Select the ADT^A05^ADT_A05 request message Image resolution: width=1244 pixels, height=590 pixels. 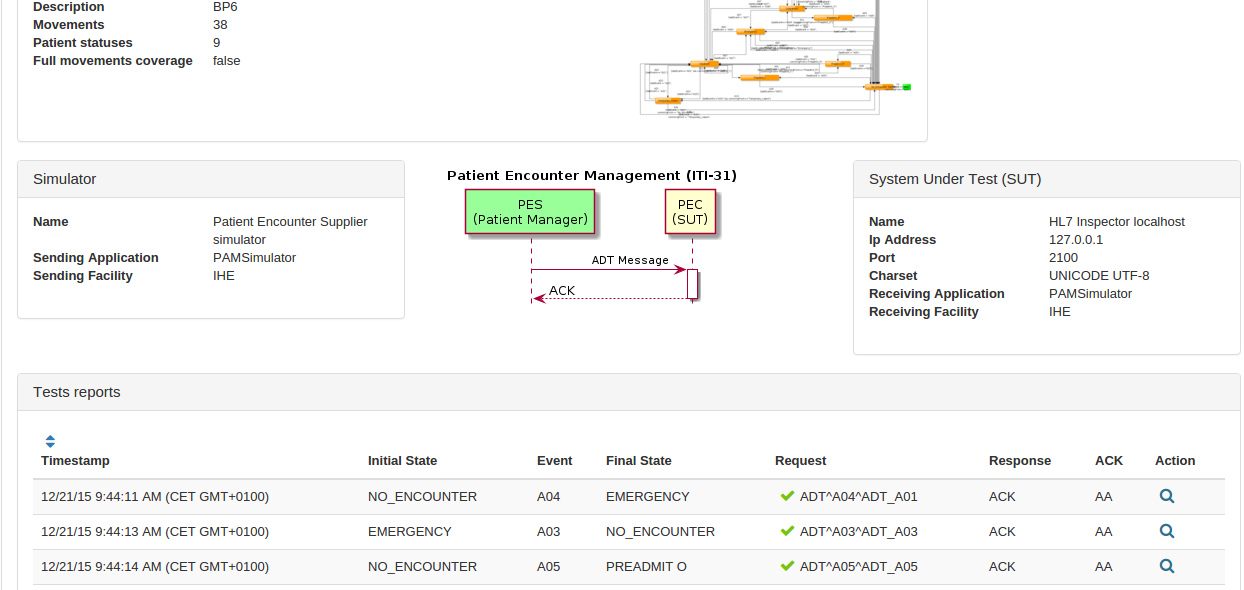click(x=858, y=567)
